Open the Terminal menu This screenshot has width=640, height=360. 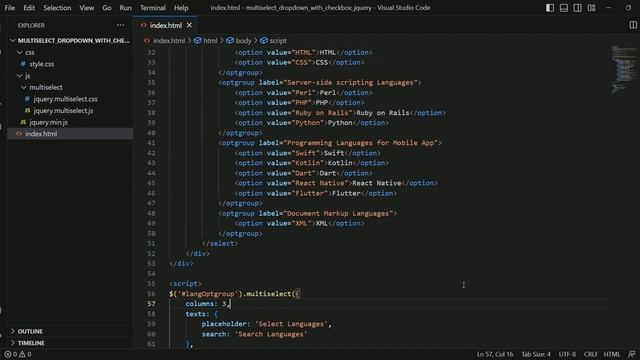click(x=153, y=8)
